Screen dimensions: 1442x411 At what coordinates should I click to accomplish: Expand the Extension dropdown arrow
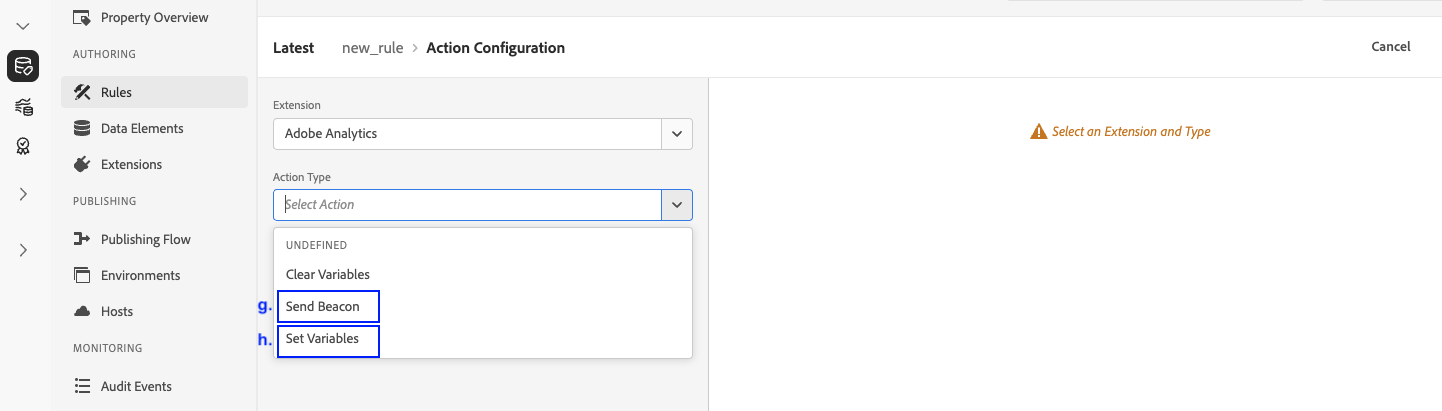click(x=677, y=133)
